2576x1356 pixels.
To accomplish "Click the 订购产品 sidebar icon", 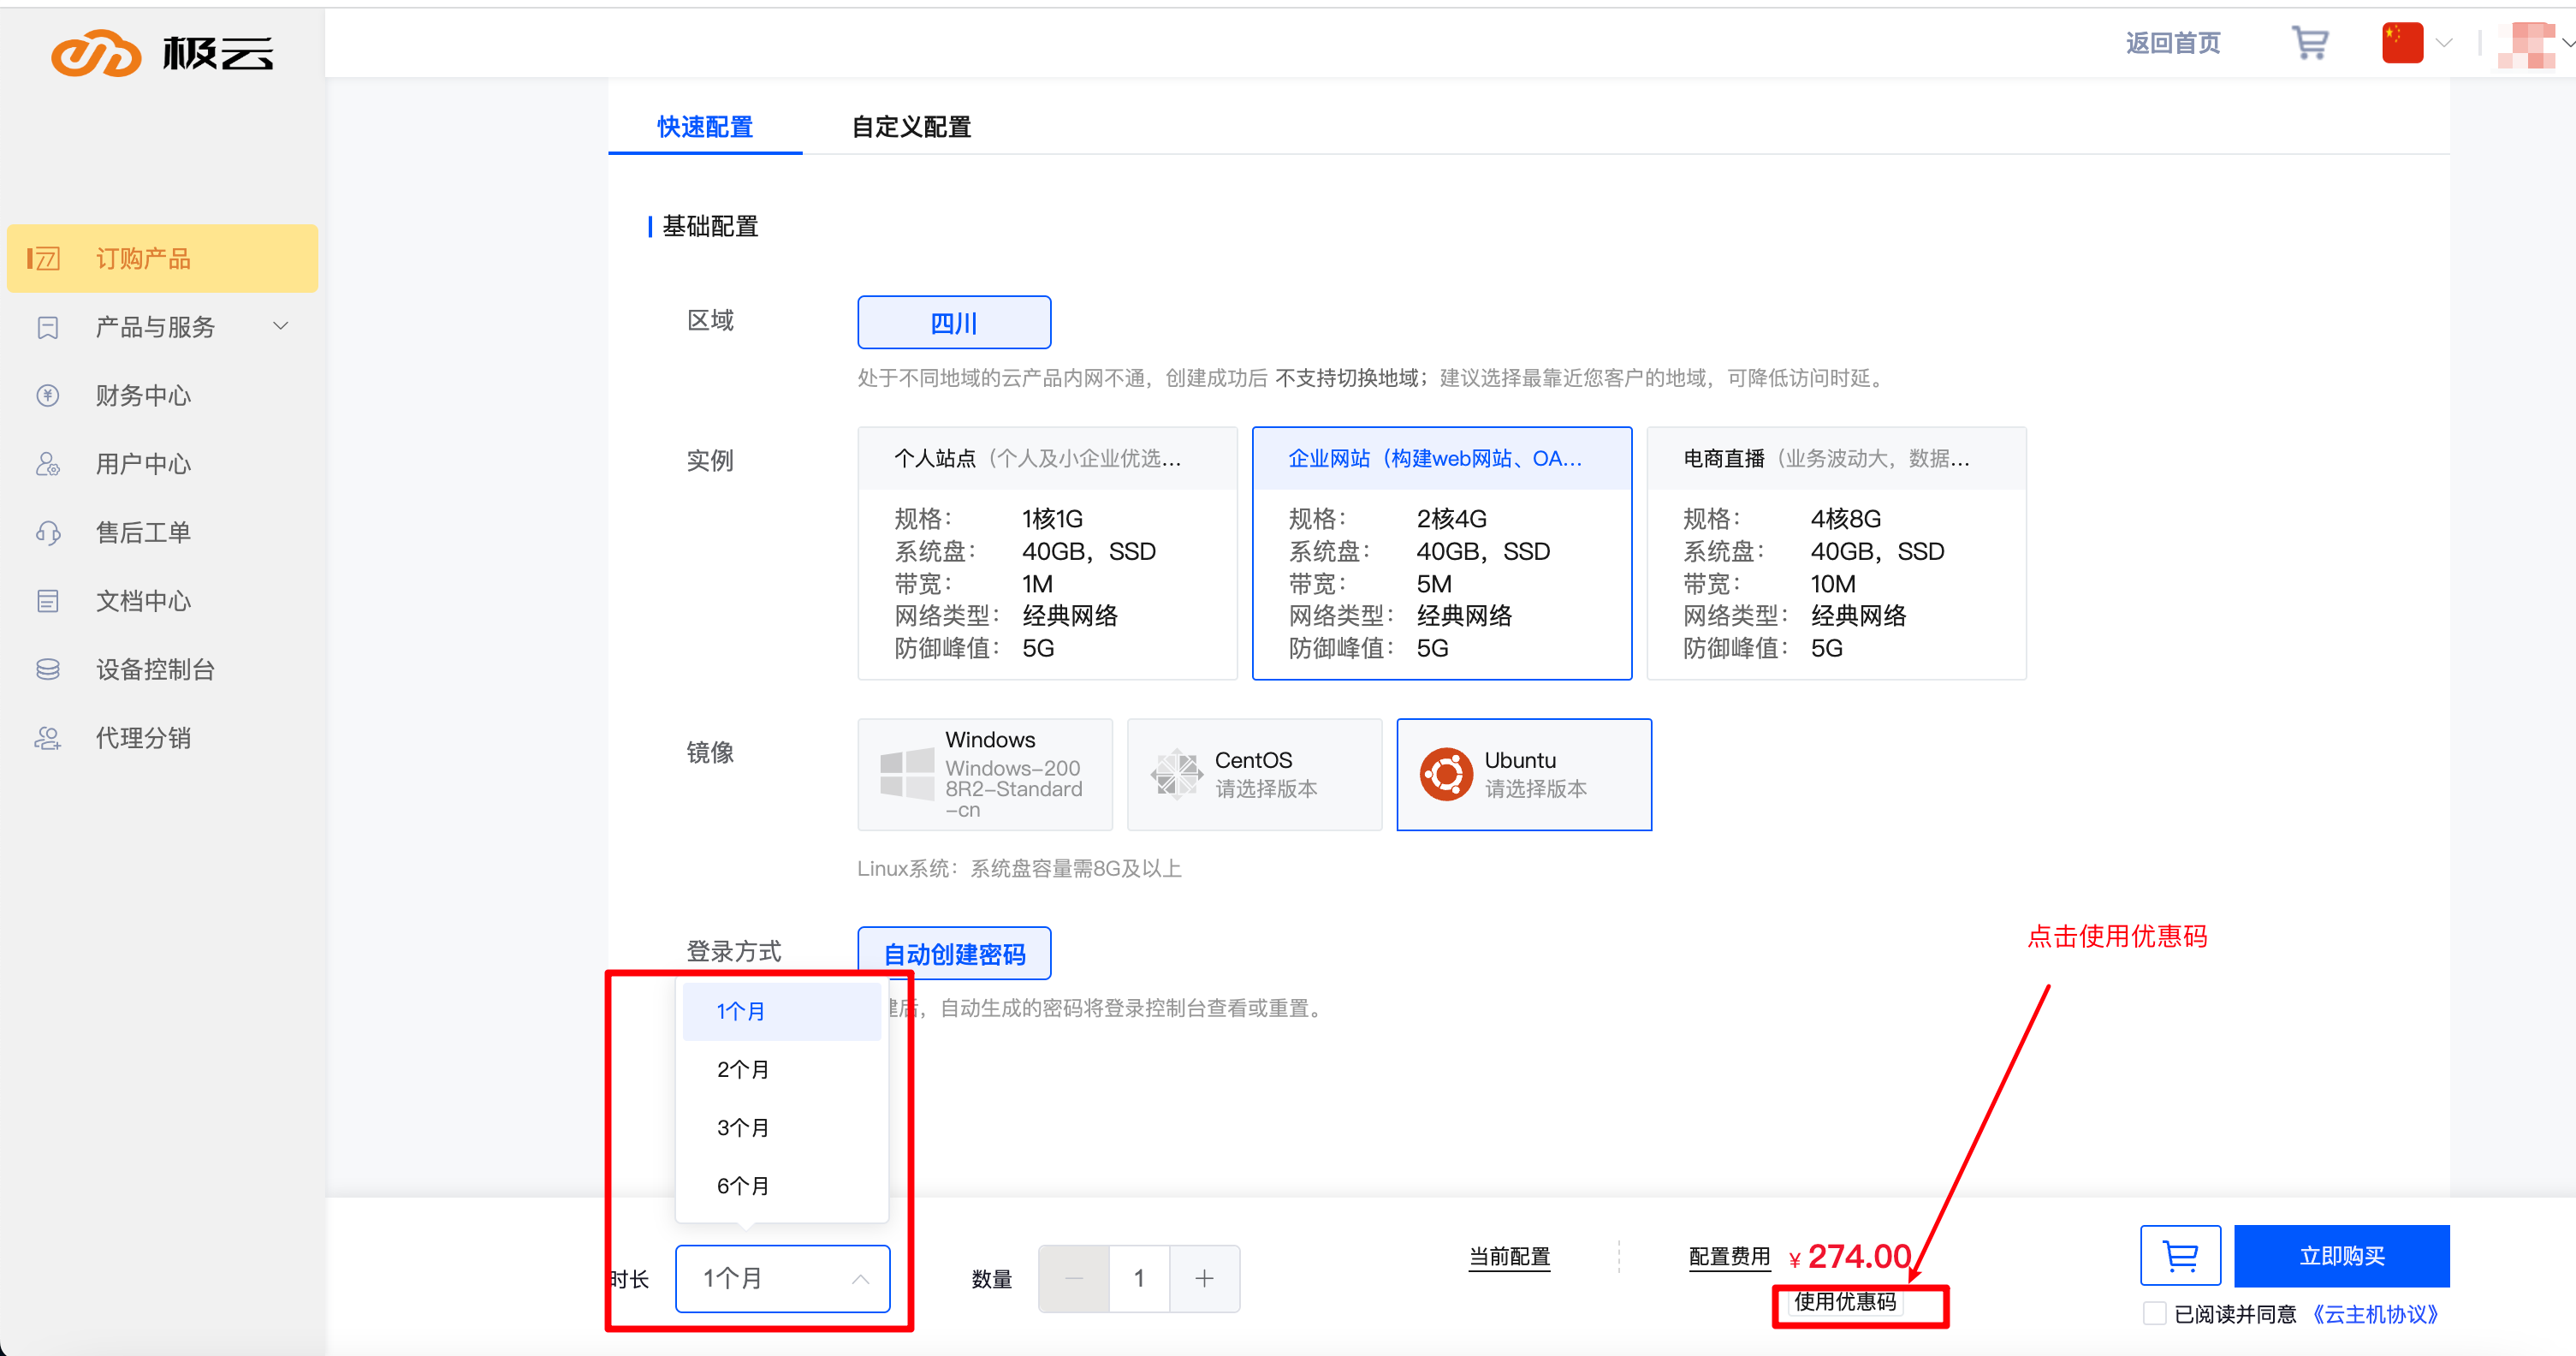I will tap(44, 259).
